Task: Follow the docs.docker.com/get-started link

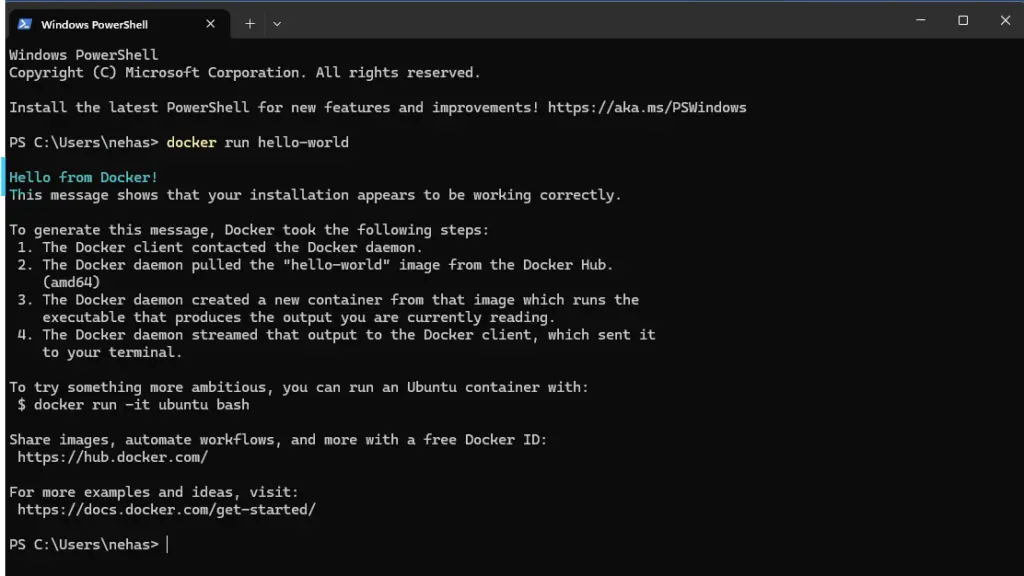Action: (166, 509)
